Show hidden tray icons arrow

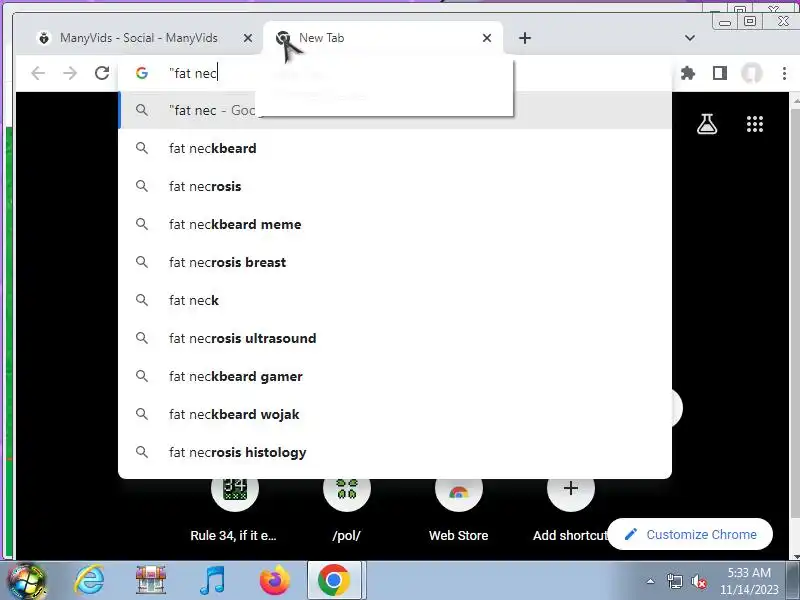651,581
